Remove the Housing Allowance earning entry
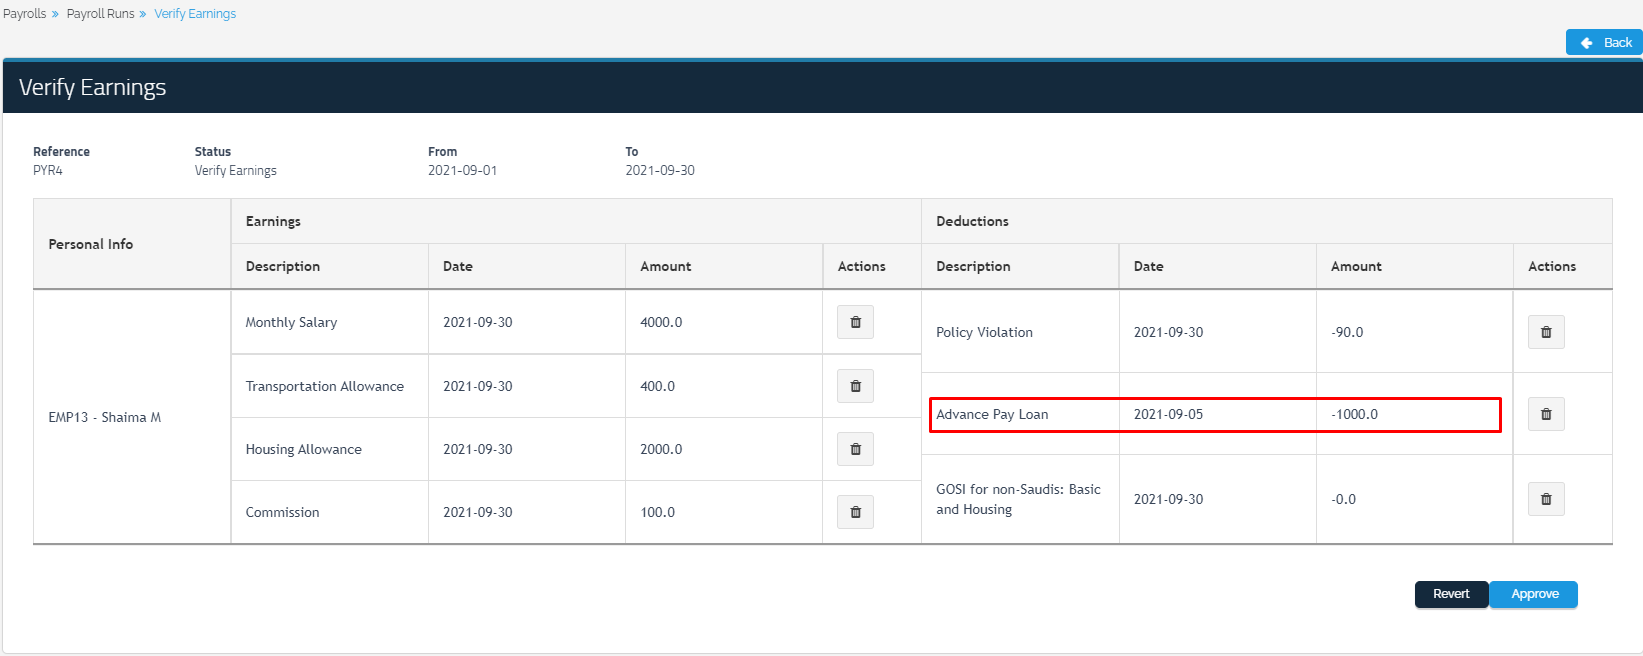The height and width of the screenshot is (656, 1643). click(855, 449)
